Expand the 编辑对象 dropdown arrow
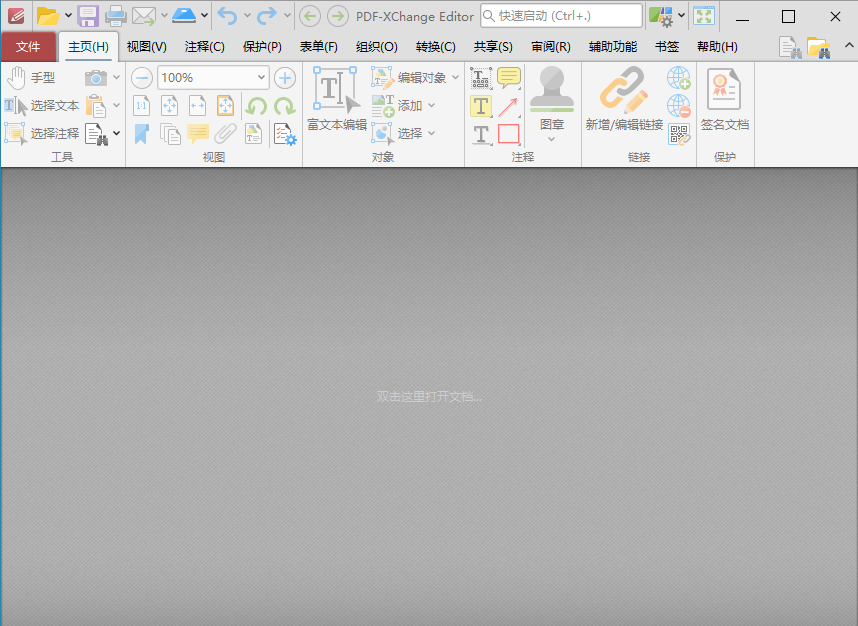This screenshot has height=626, width=858. (x=456, y=78)
